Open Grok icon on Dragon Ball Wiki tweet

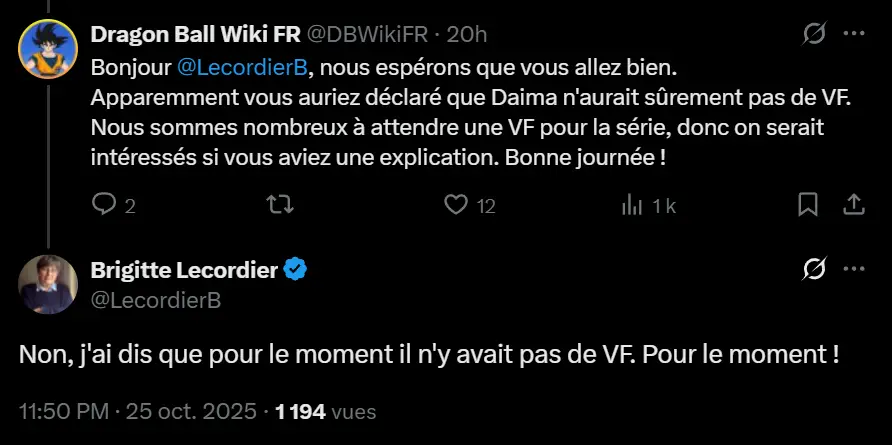tap(815, 34)
